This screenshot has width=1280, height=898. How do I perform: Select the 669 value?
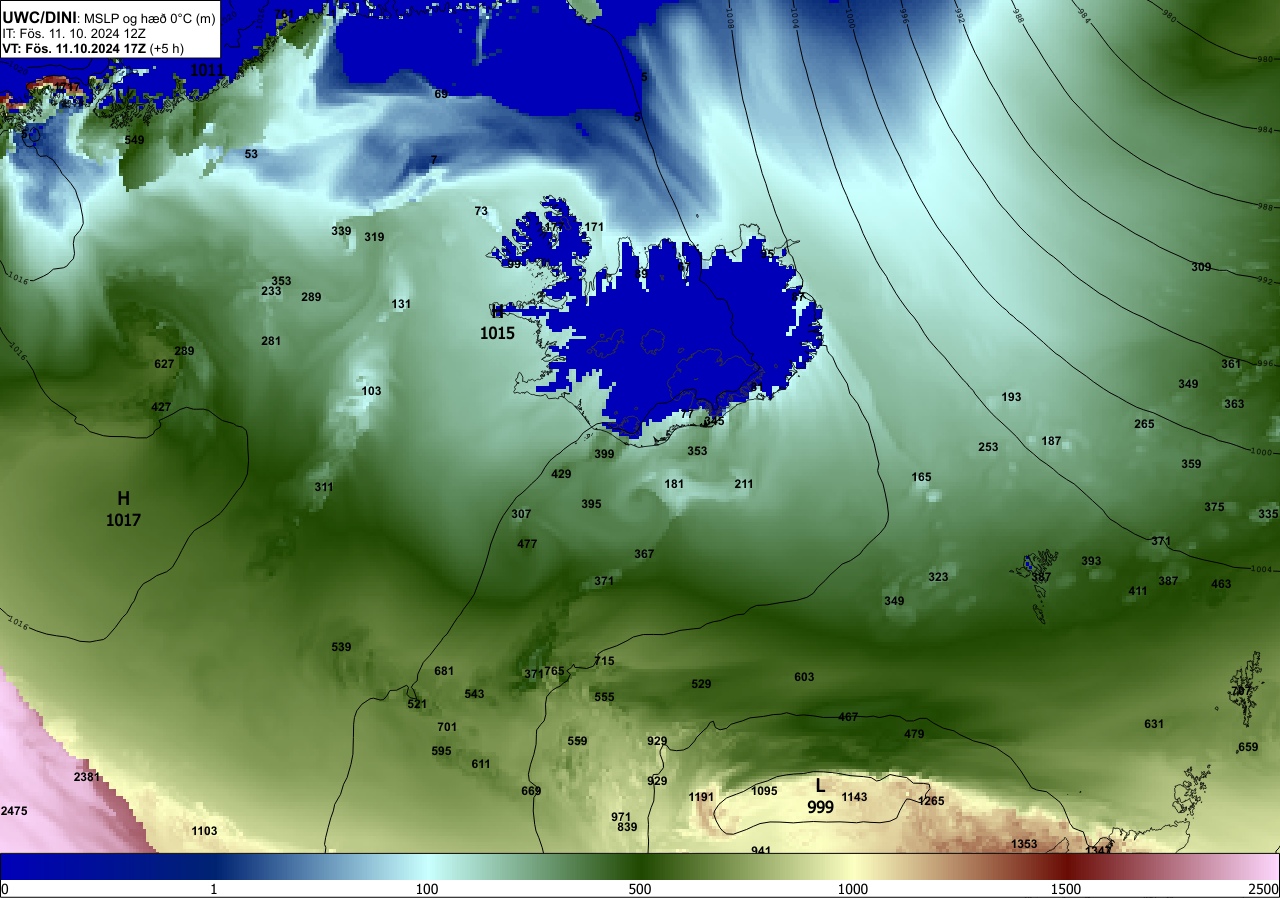point(531,791)
